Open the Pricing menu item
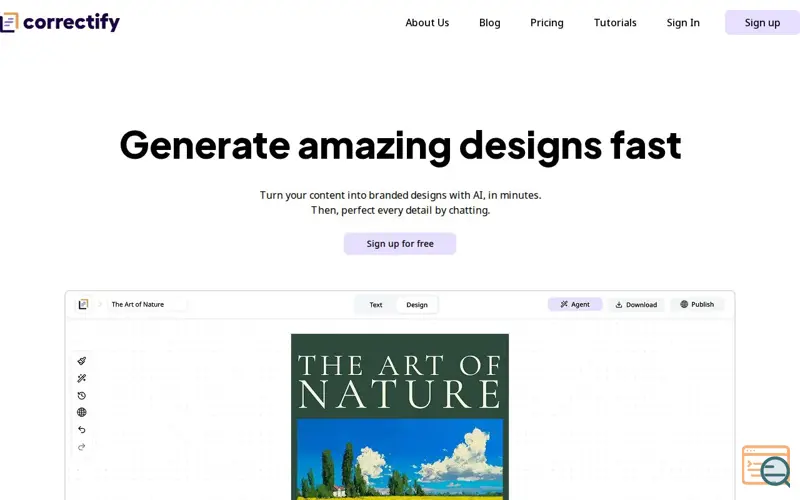Screen dimensions: 800x500 tap(546, 22)
